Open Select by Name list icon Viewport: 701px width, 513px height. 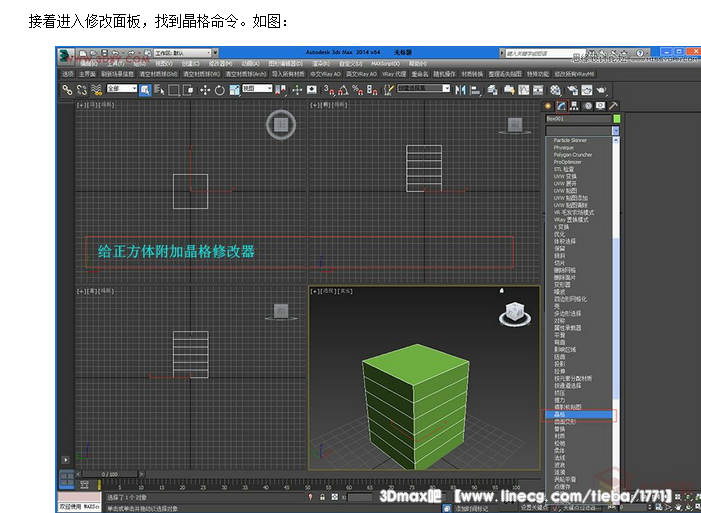pos(159,90)
